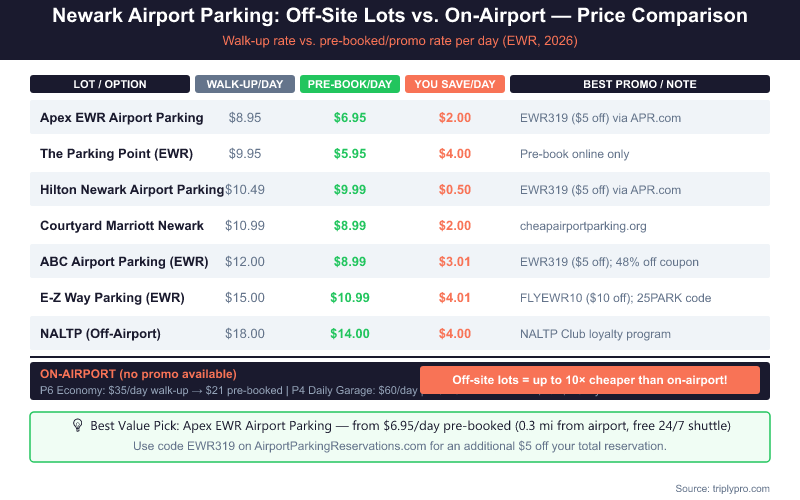Click the BEST PROMO / NOTE header
The image size is (800, 500).
click(x=640, y=84)
